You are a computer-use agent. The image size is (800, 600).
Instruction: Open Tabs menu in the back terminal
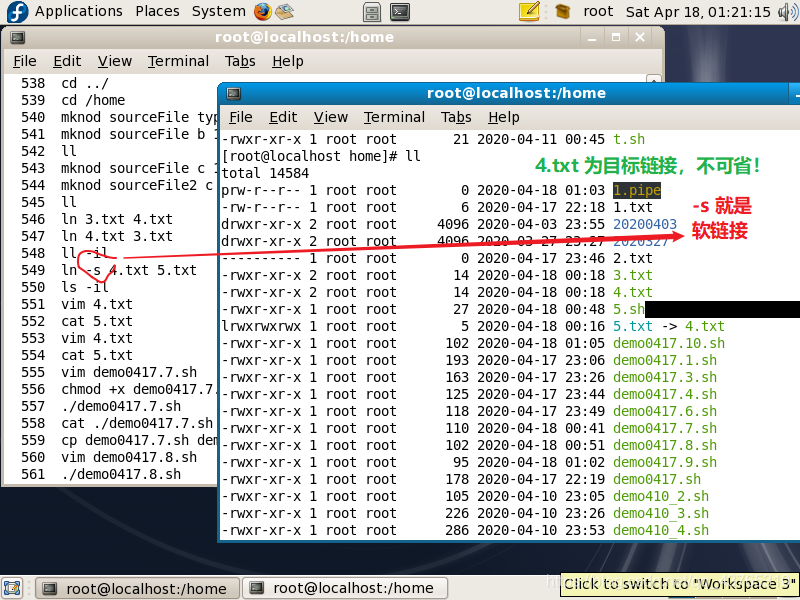coord(240,61)
